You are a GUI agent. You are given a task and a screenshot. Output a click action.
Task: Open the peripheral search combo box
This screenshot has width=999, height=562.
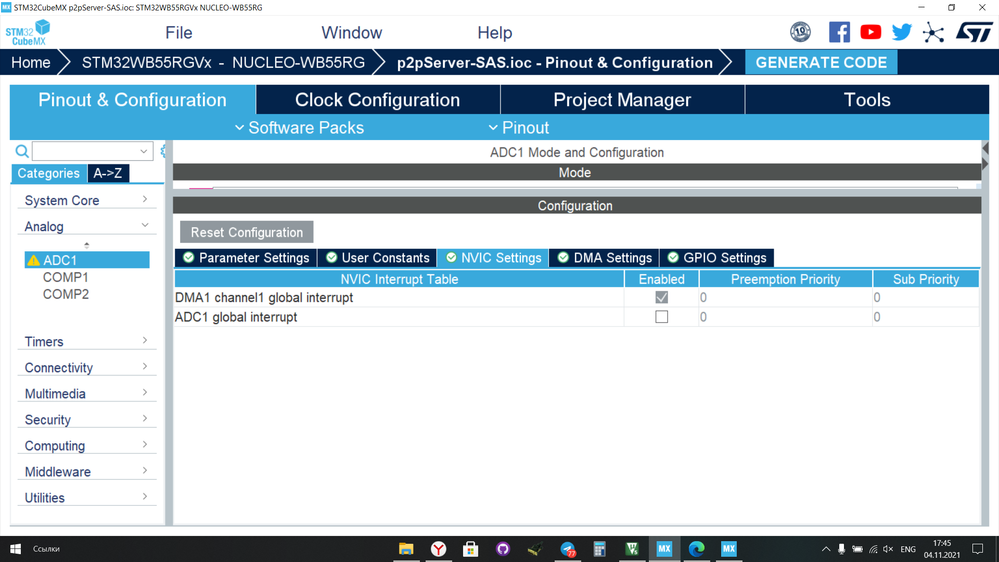coord(92,151)
